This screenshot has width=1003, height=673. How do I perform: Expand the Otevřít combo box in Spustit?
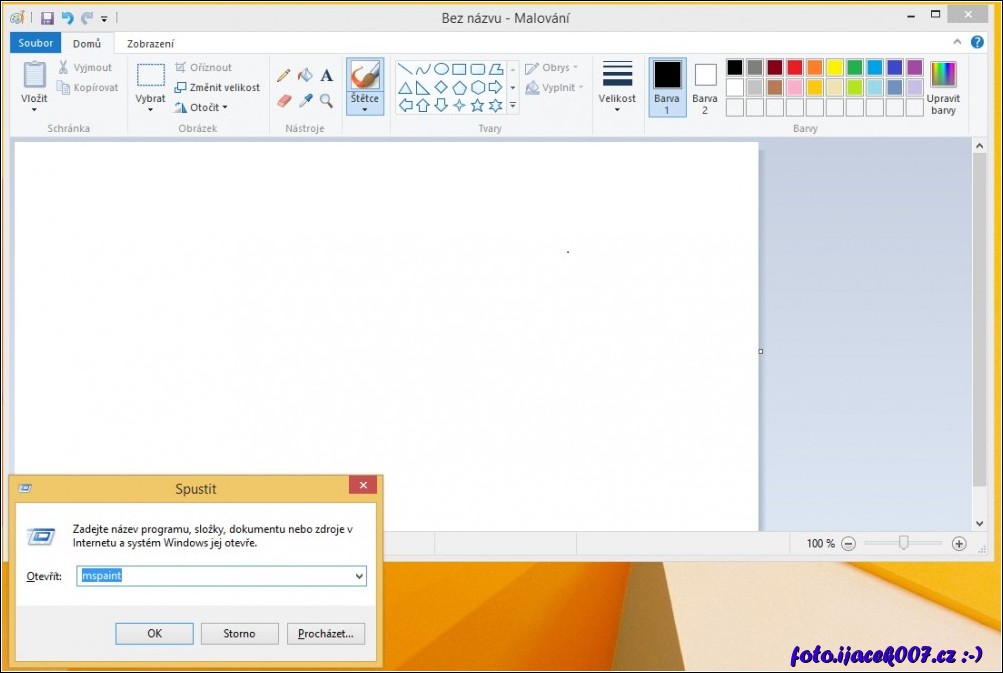[359, 576]
